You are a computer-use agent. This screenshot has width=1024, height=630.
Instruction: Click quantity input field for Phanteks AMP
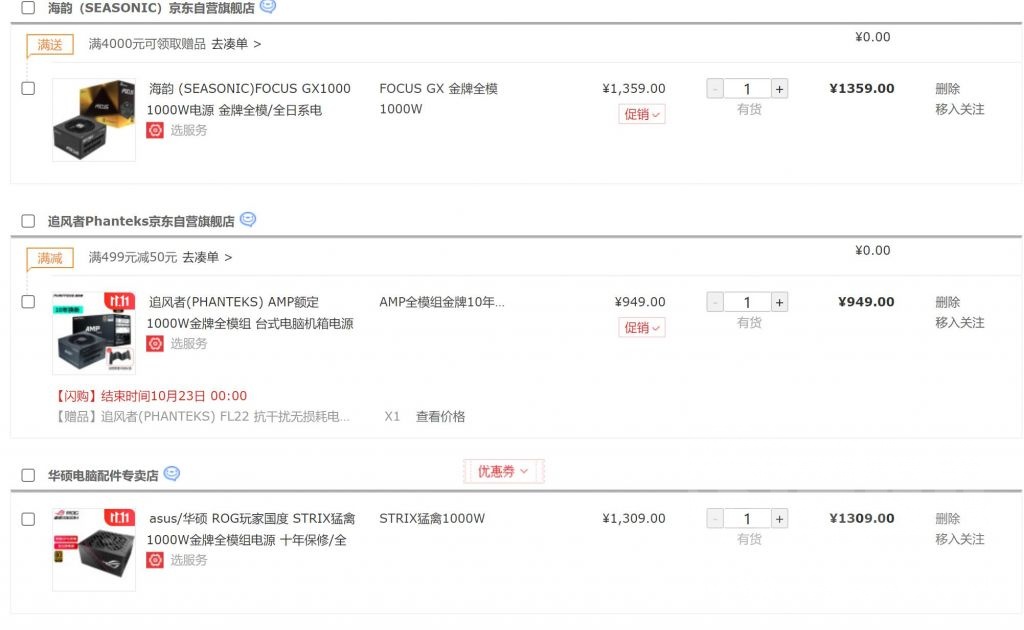pyautogui.click(x=747, y=302)
